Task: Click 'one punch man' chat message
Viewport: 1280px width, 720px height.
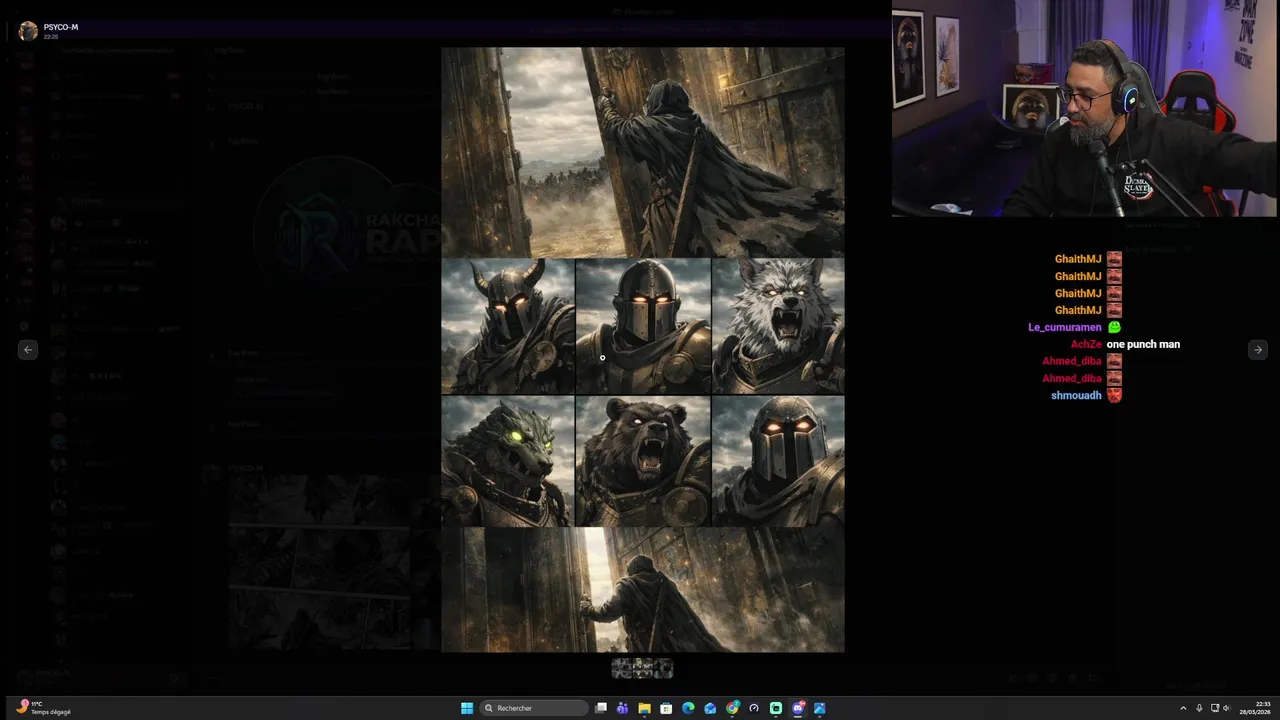Action: (1143, 344)
